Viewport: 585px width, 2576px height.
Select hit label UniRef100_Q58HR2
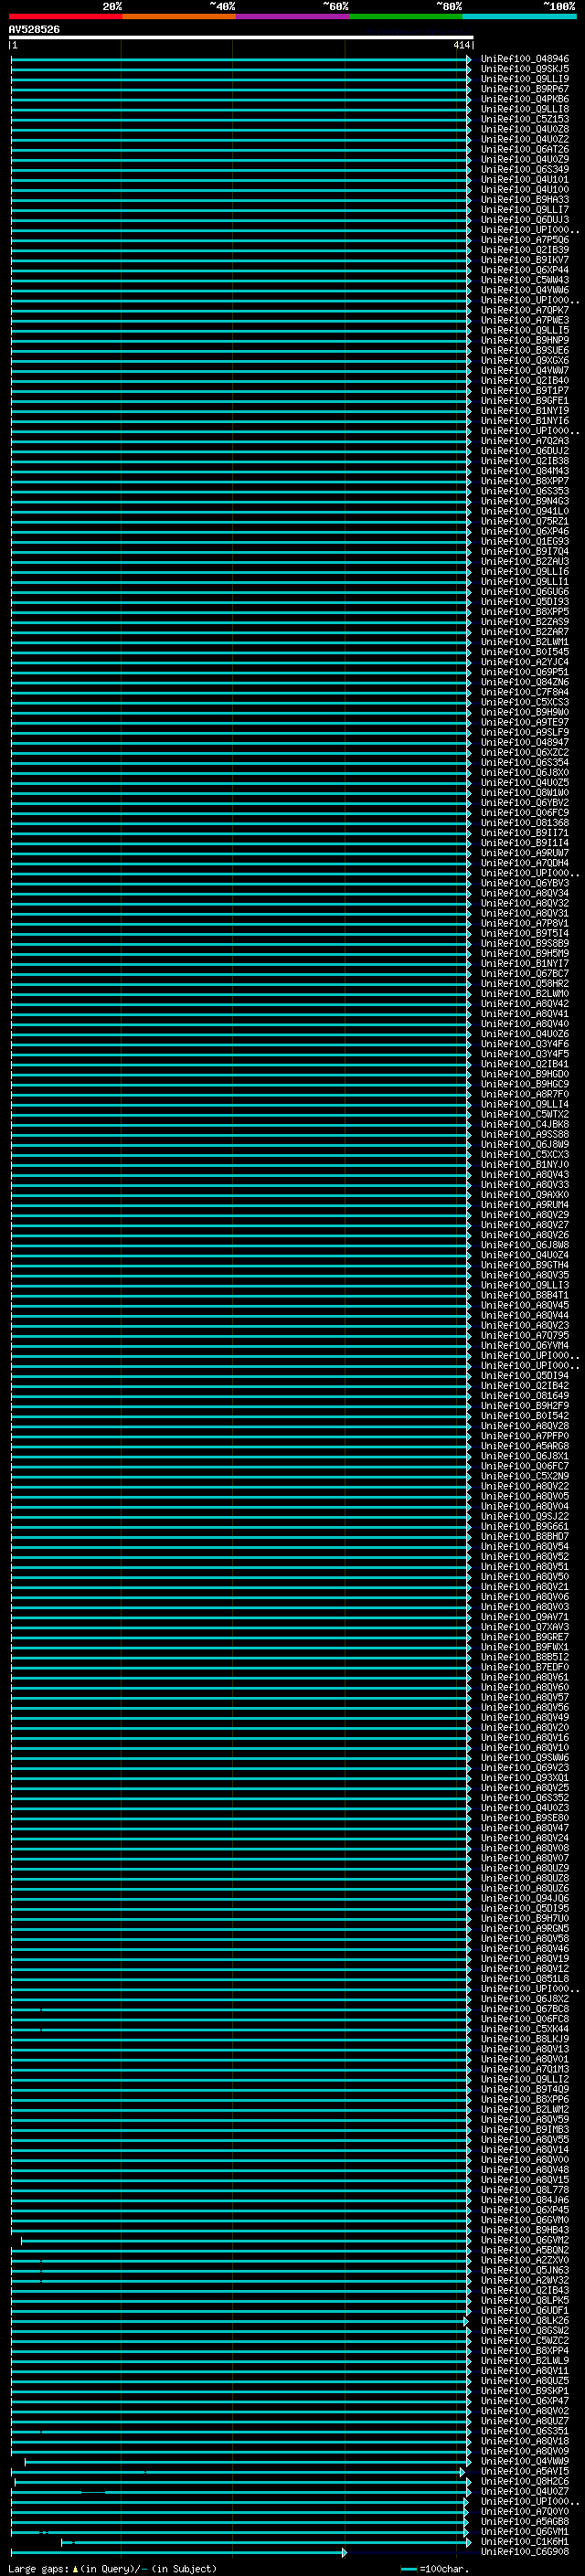(525, 984)
